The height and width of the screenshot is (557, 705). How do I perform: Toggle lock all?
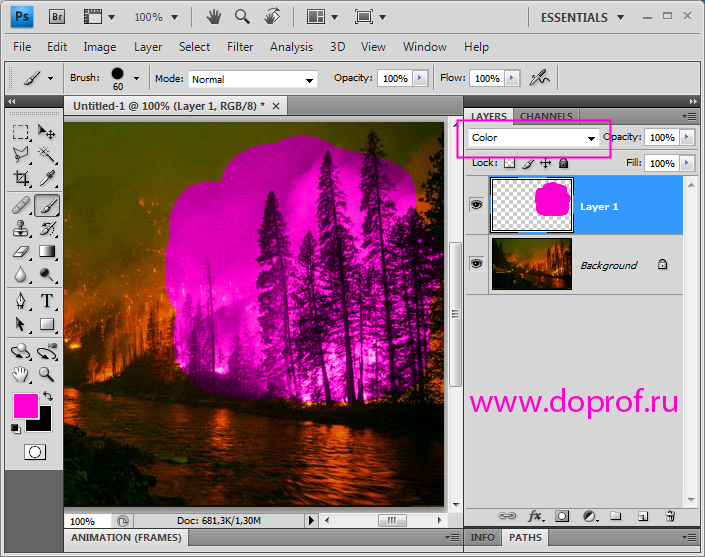(x=563, y=163)
